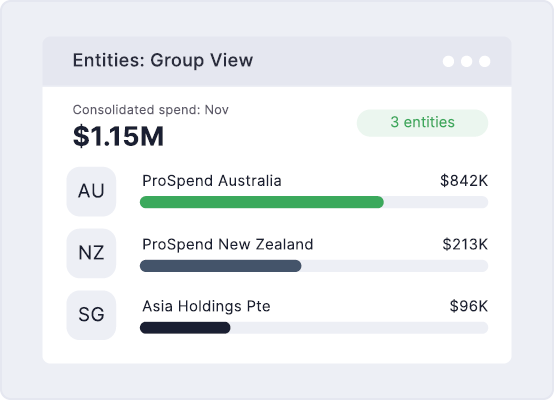
Task: Click the $1.15M consolidated total
Action: pyautogui.click(x=118, y=136)
